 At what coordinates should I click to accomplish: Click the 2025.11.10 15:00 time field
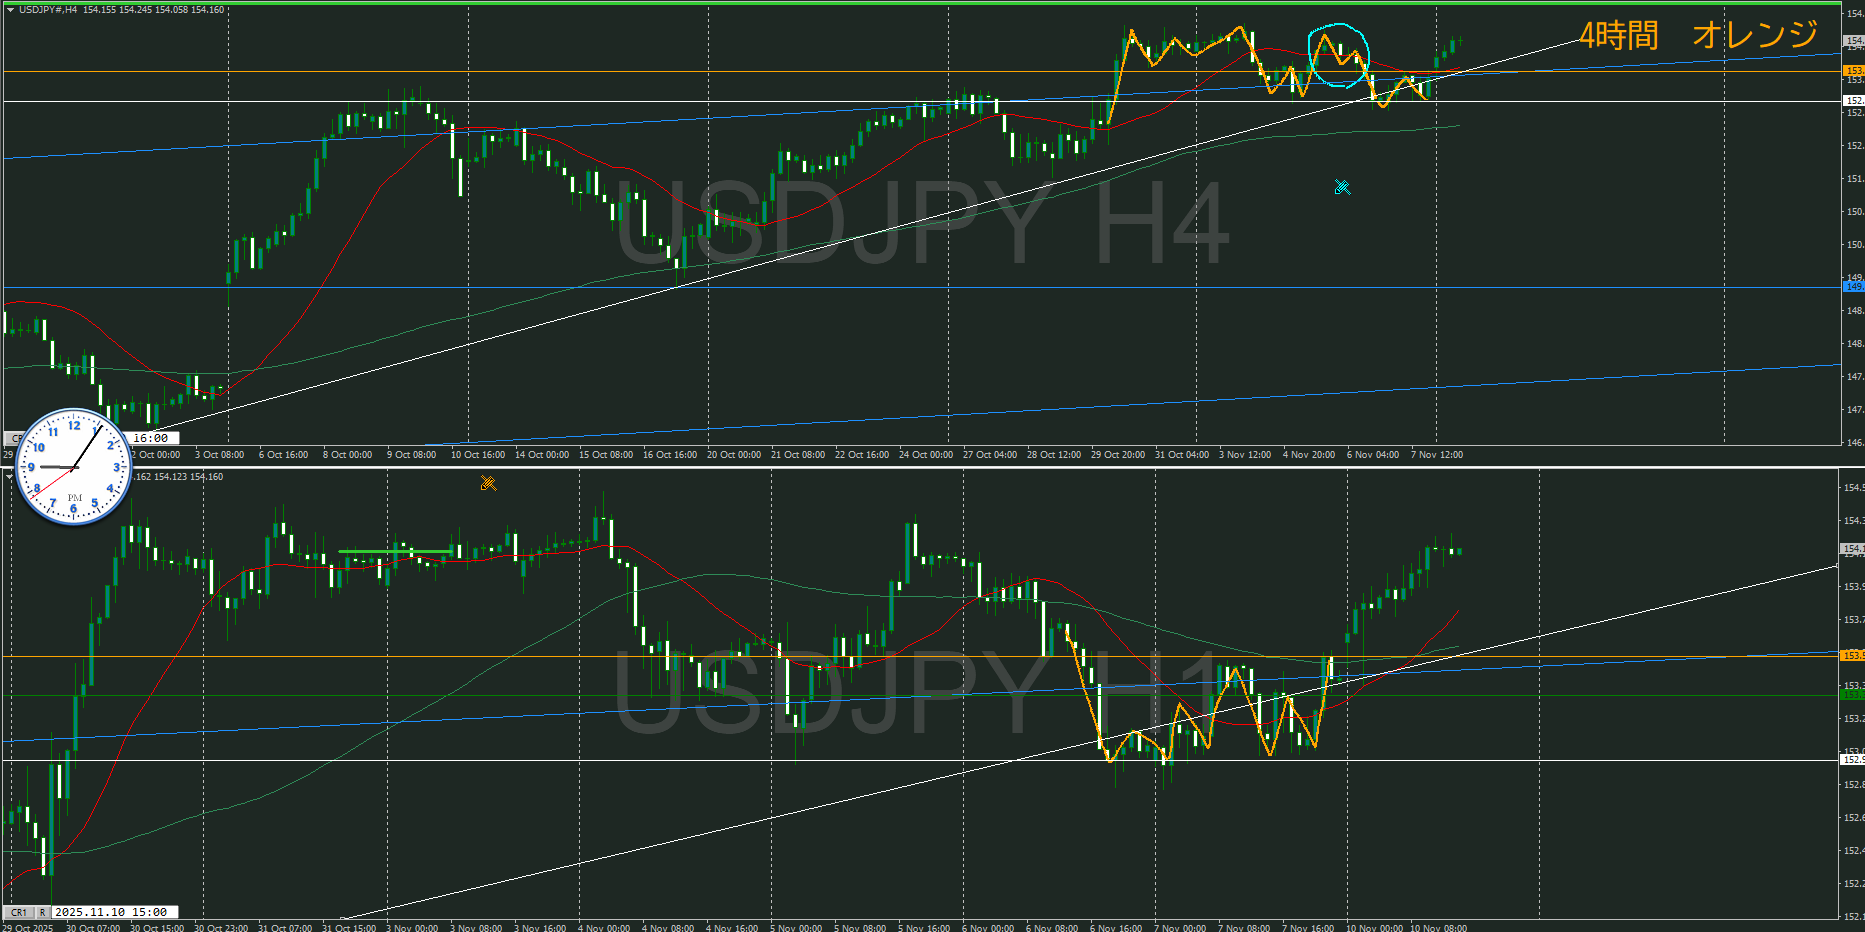click(x=112, y=912)
